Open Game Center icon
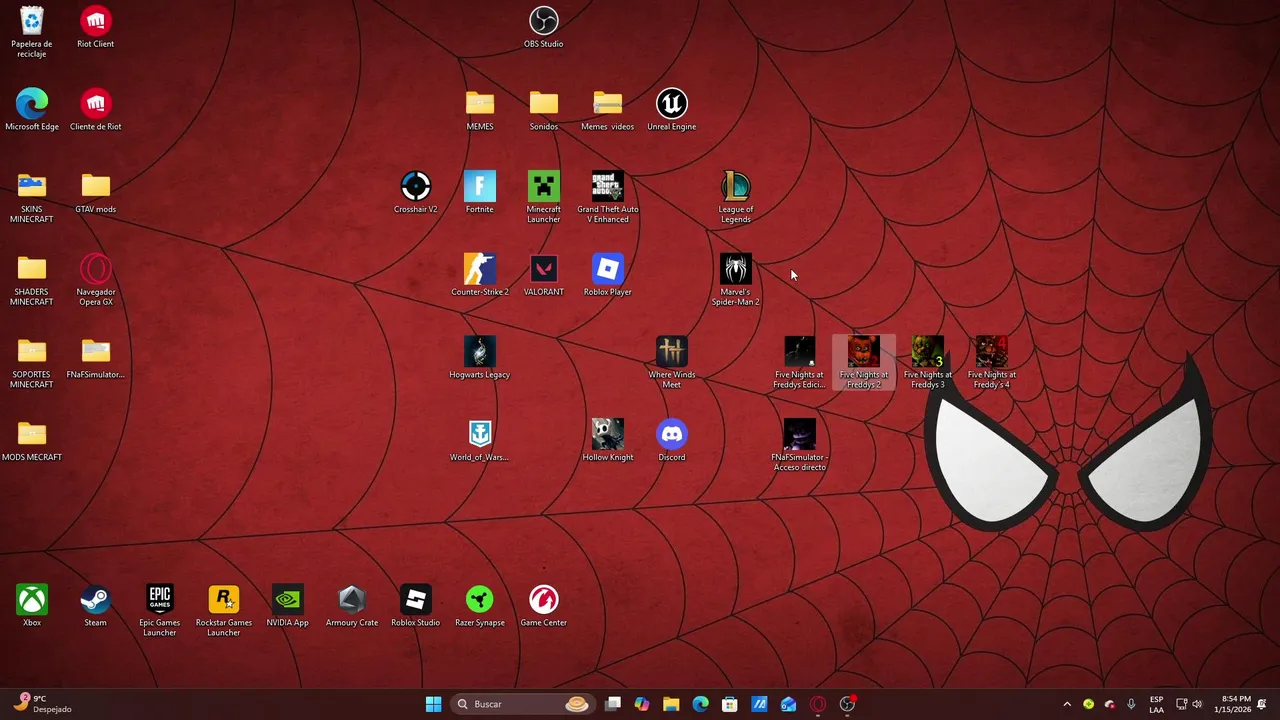This screenshot has width=1280, height=720. [543, 607]
